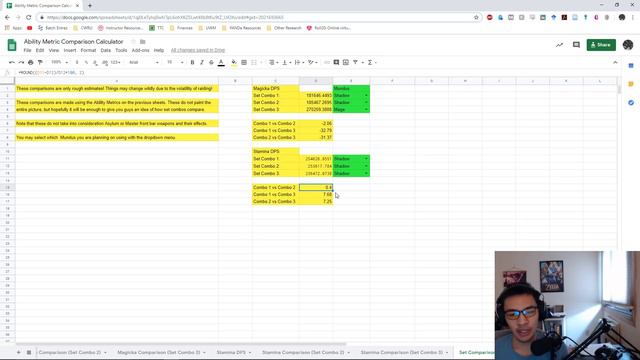Open the Vertical align dropdown
This screenshot has width=640, height=360.
(x=286, y=62)
